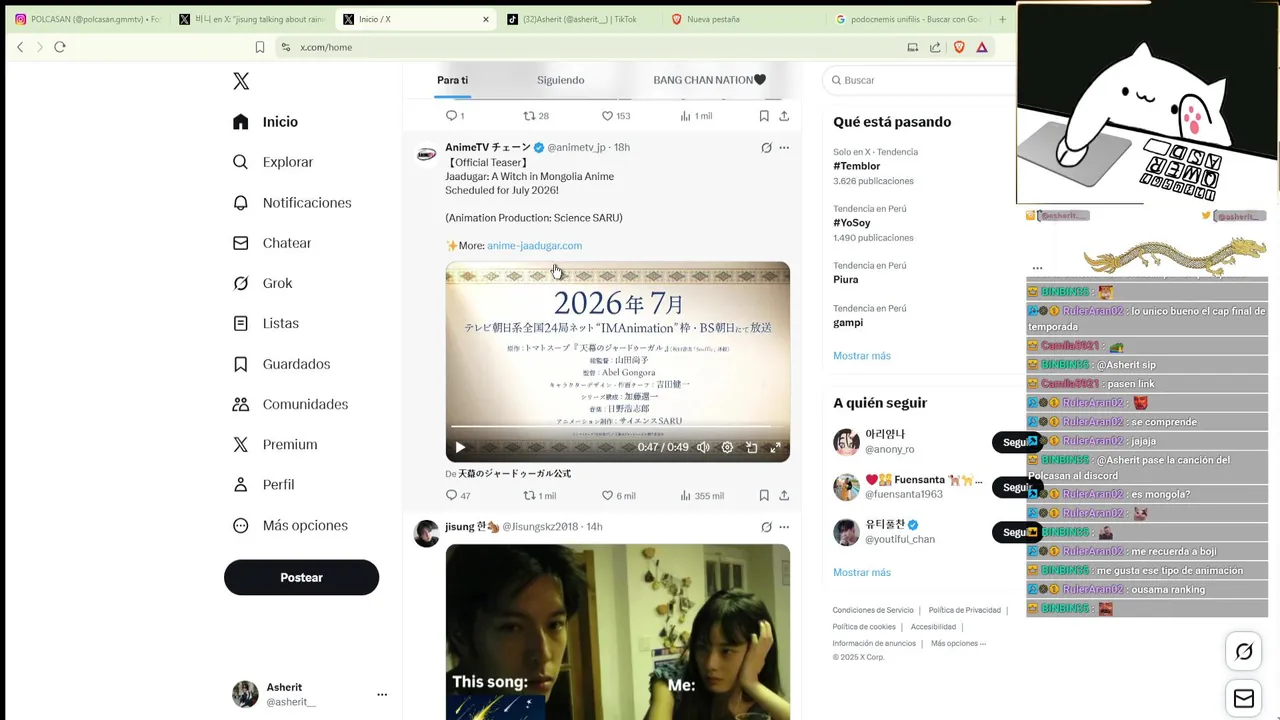1280x720 pixels.
Task: Bookmark the top post with 153 likes
Action: point(764,116)
